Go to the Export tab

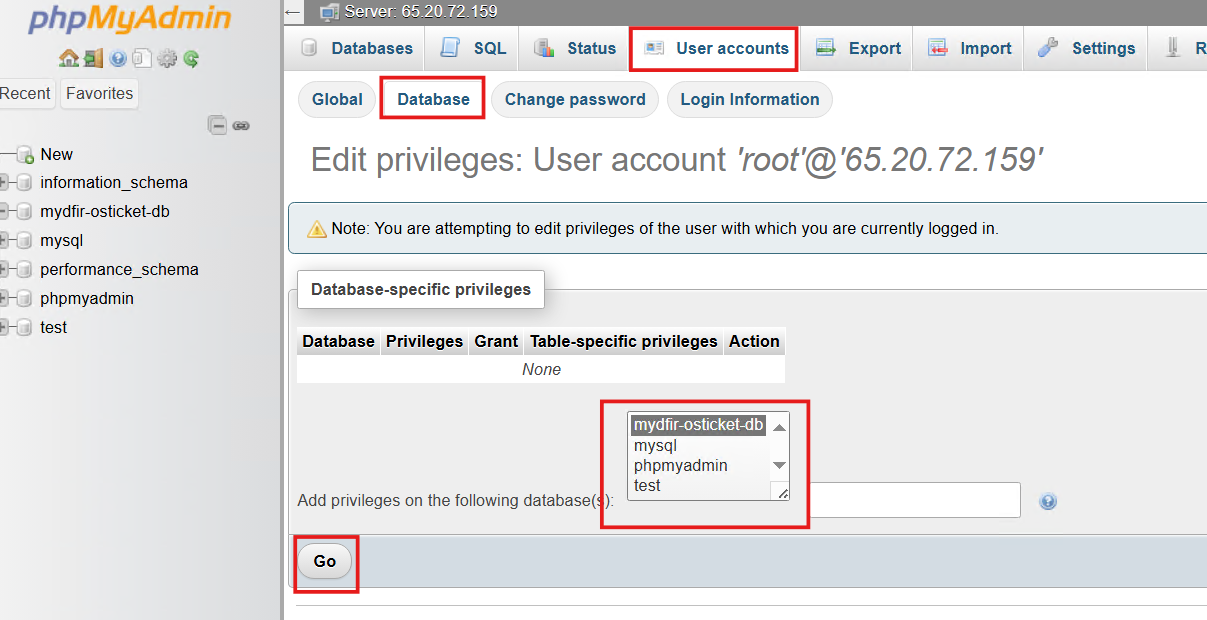858,48
